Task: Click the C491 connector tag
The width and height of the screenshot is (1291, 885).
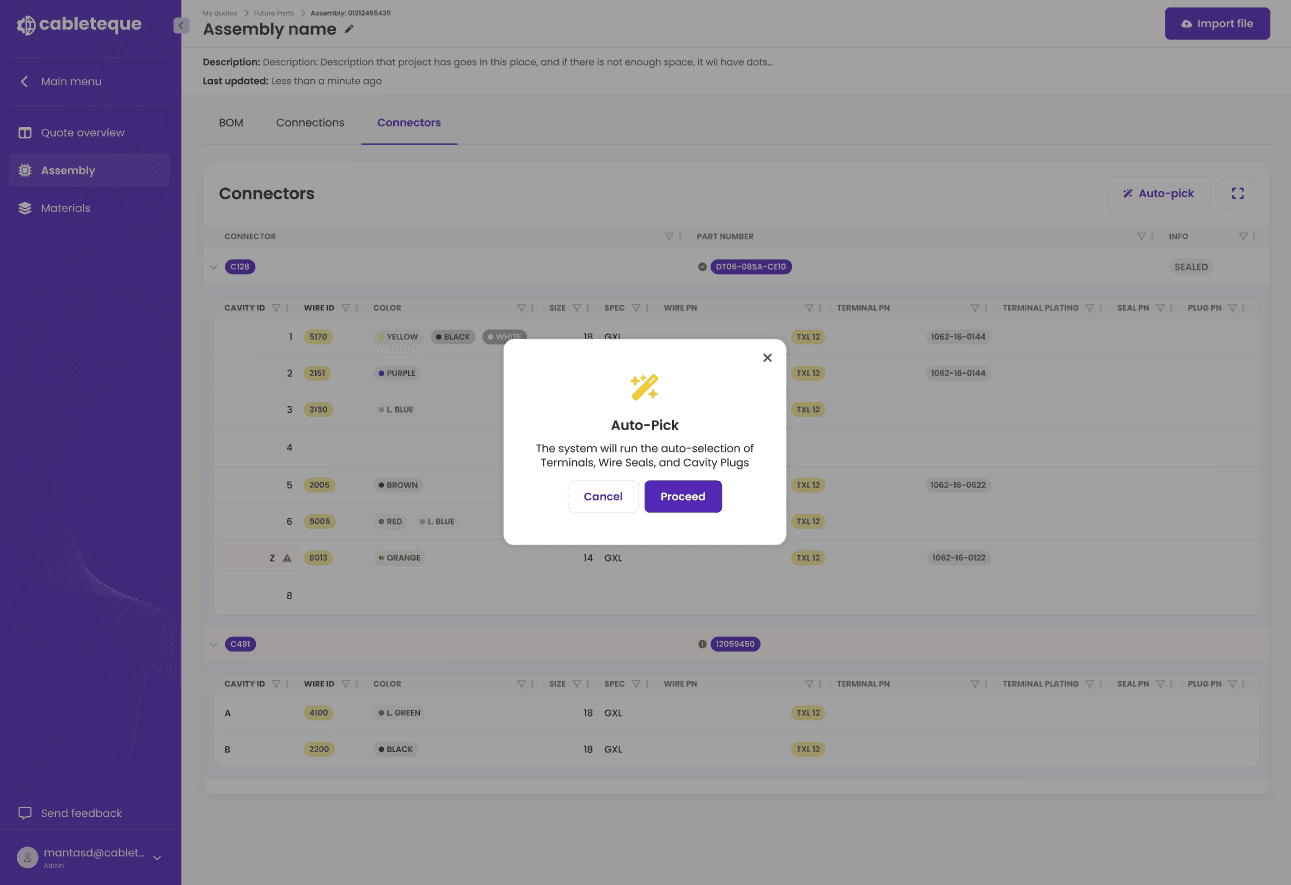Action: click(x=240, y=644)
